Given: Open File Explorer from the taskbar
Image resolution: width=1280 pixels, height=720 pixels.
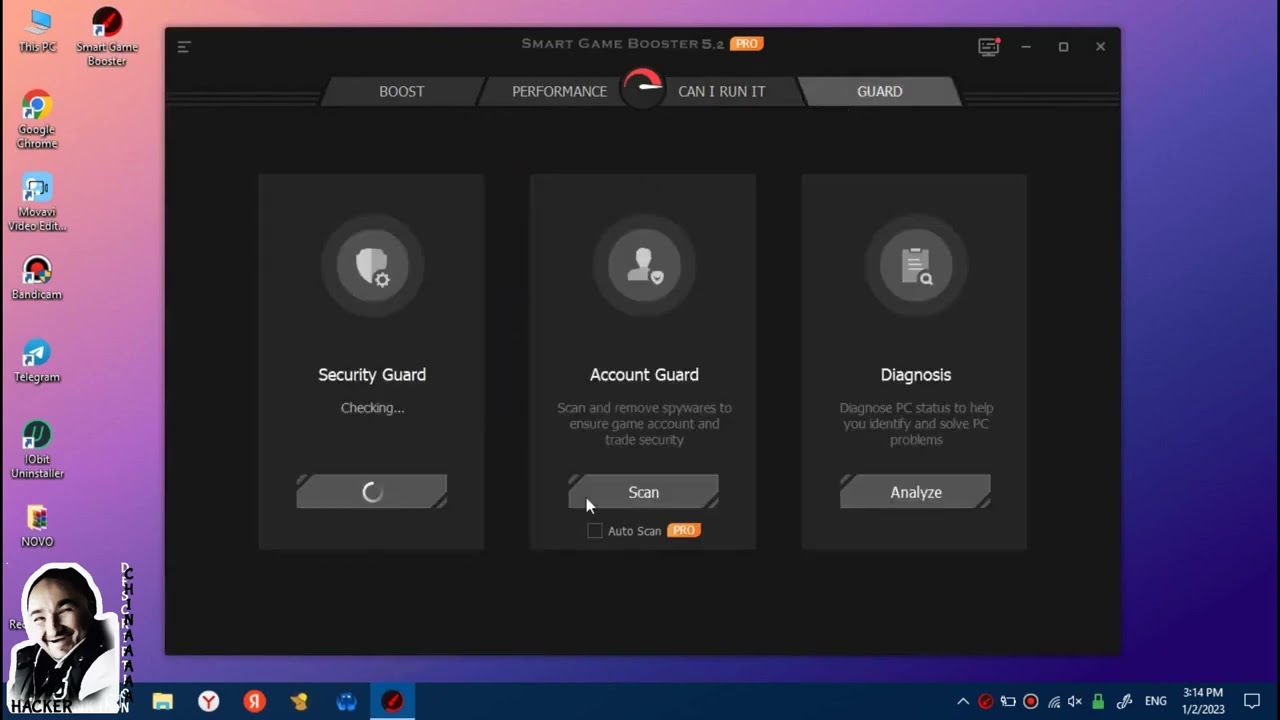Looking at the screenshot, I should pos(162,701).
